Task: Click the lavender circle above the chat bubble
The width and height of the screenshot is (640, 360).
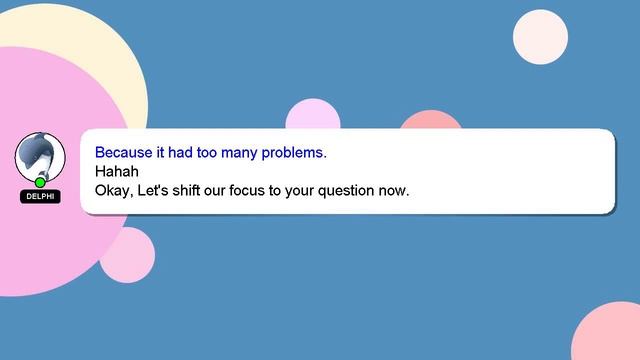Action: point(313,114)
